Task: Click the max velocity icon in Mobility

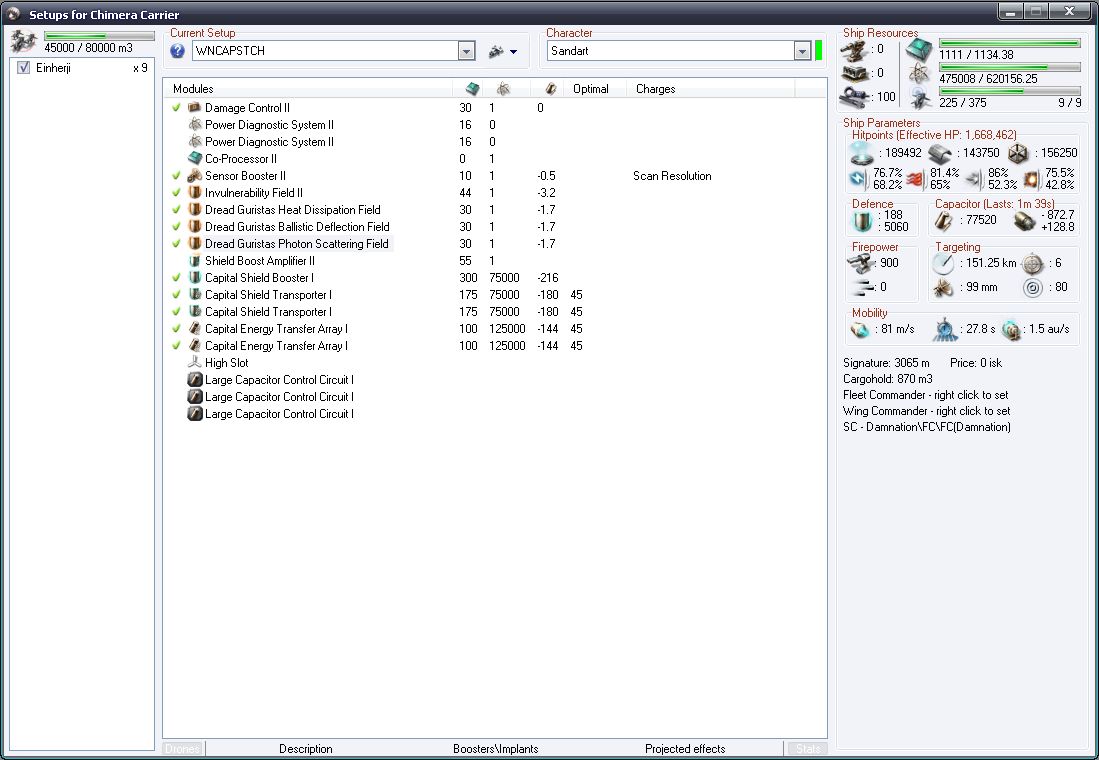Action: click(860, 329)
